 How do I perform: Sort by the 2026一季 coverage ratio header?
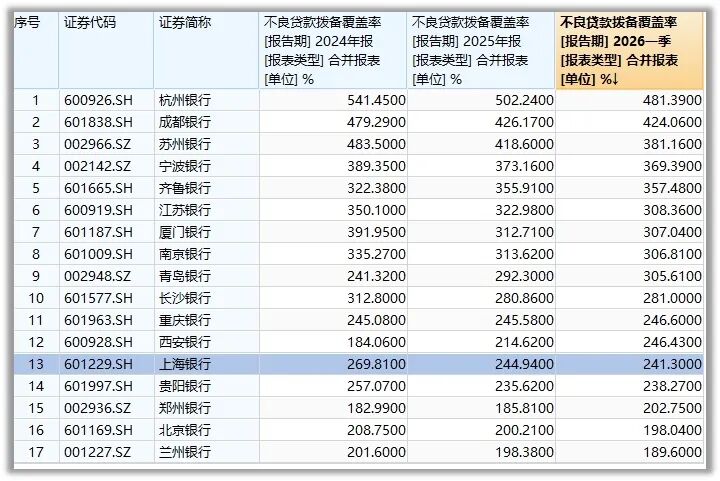629,50
